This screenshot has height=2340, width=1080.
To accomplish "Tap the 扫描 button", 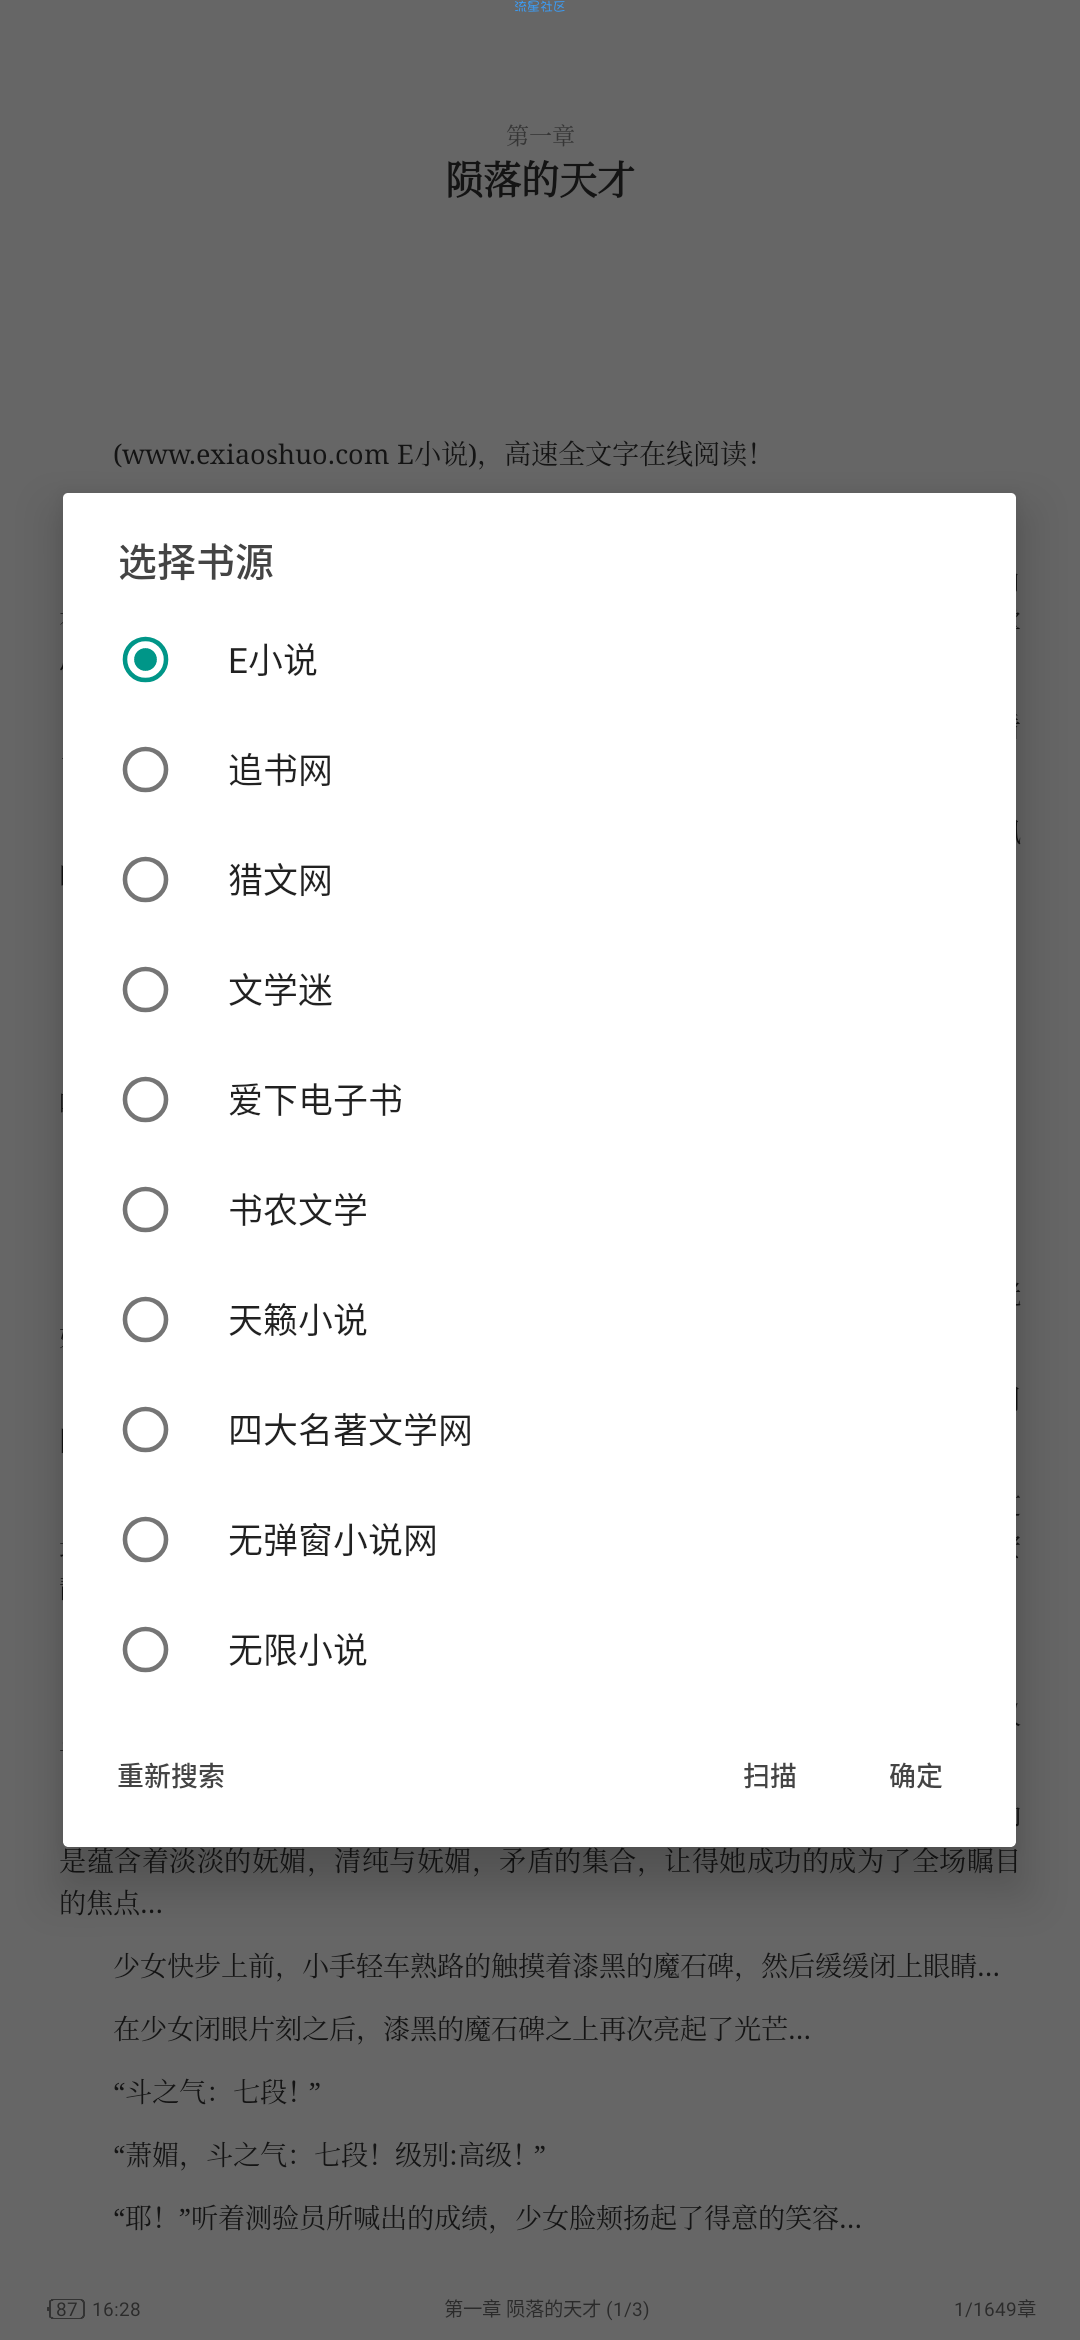I will 770,1776.
